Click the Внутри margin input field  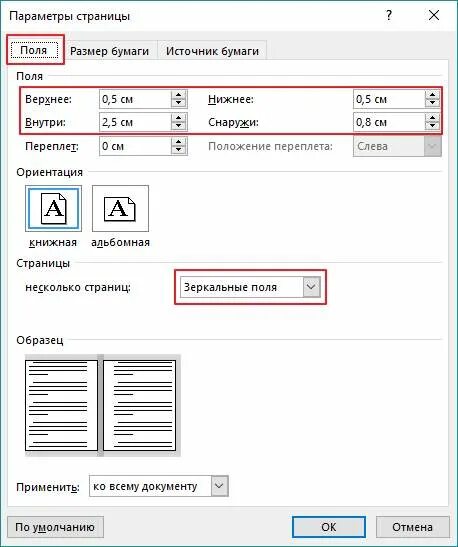135,122
